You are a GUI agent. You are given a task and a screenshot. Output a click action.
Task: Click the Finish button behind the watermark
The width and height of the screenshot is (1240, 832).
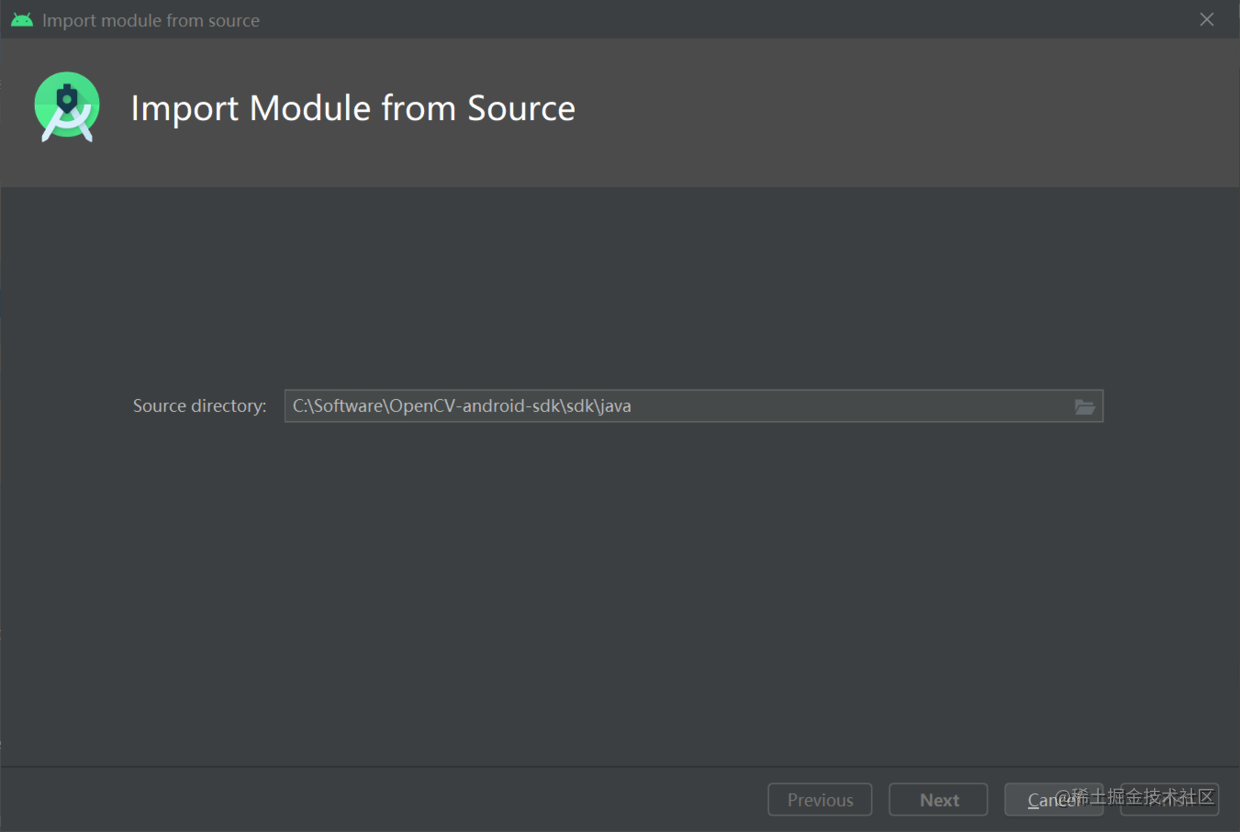coord(1170,800)
